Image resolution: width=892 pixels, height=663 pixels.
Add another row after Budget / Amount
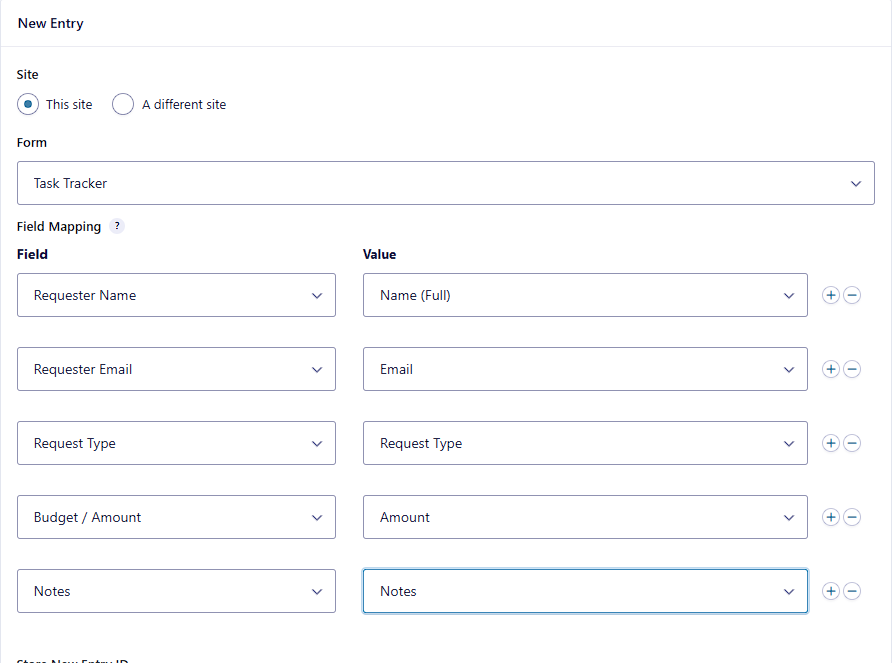coord(831,517)
